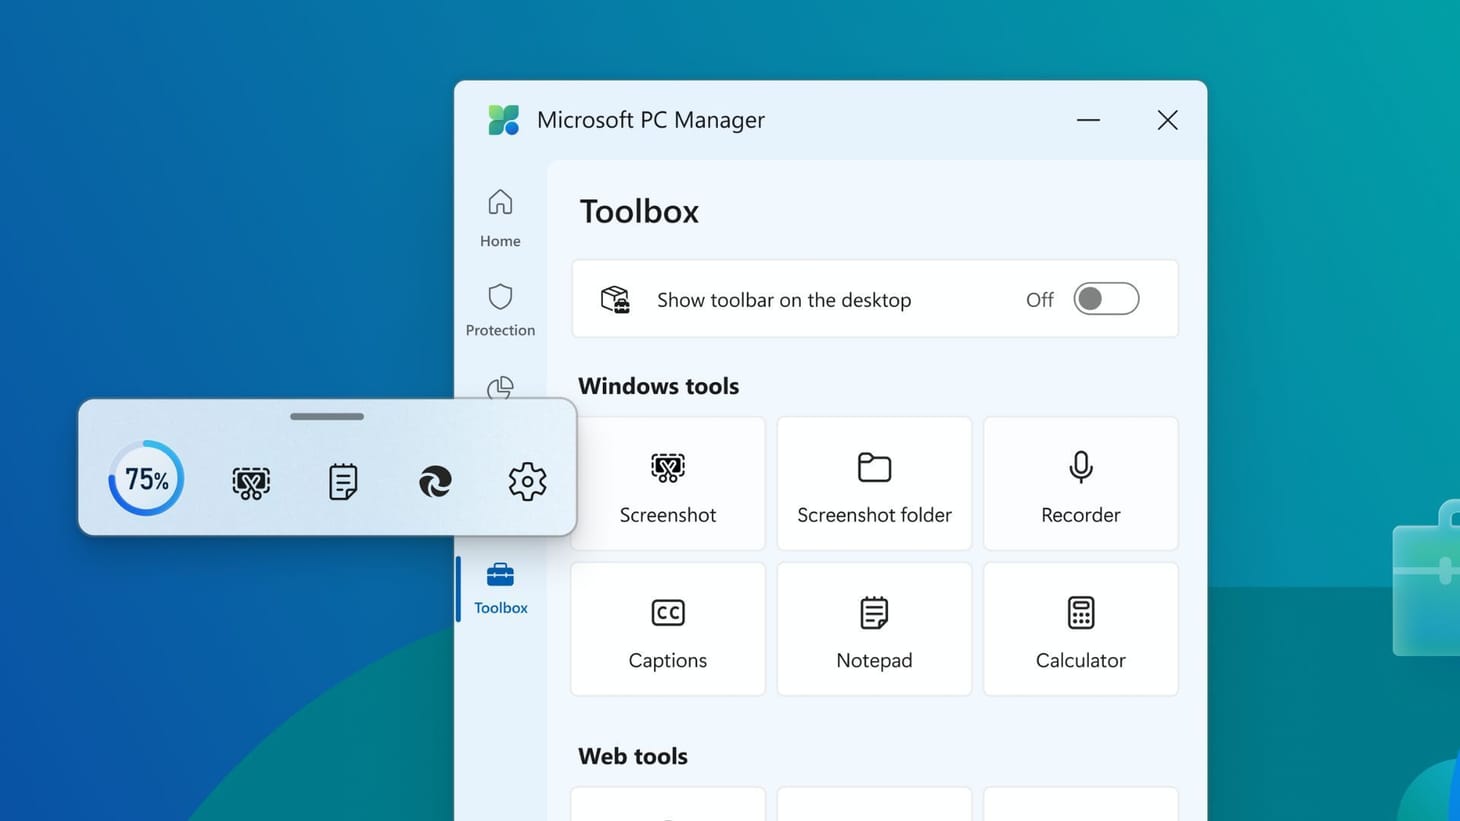Launch the Recorder microphone tool
Screen dimensions: 1460x821
click(x=1080, y=483)
